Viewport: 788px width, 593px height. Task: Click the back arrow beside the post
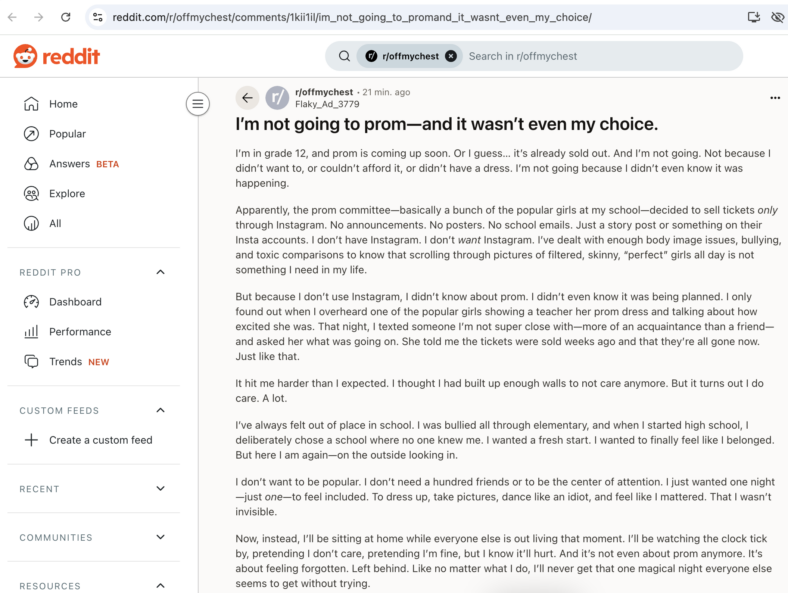point(247,97)
